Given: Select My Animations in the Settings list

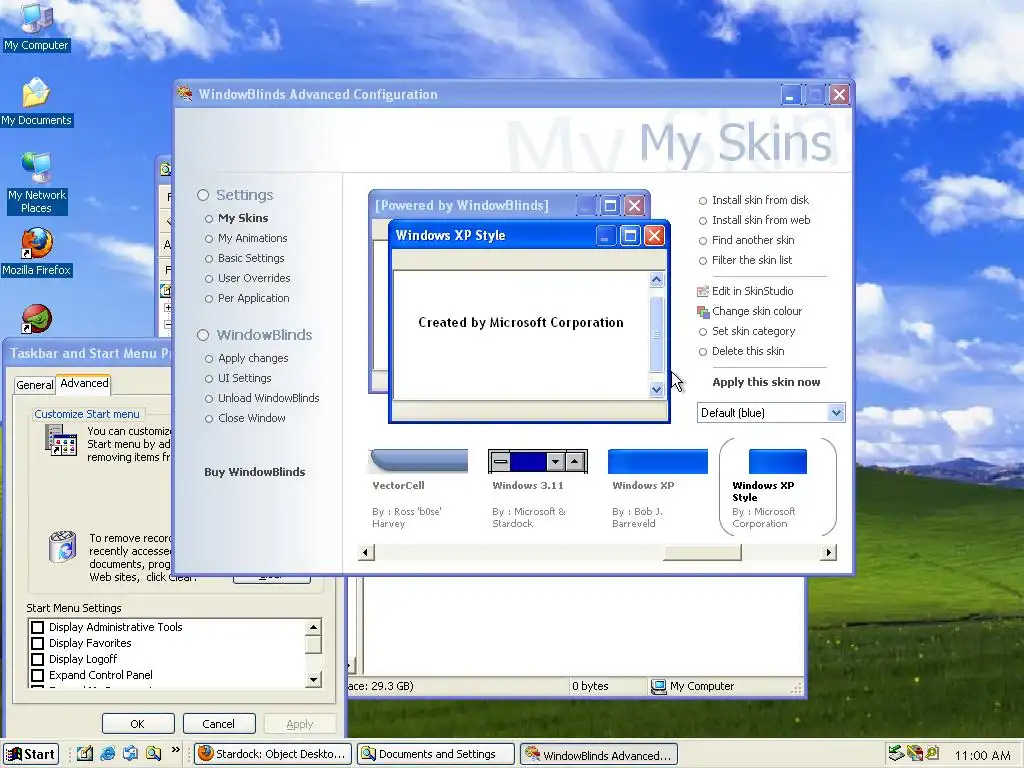Looking at the screenshot, I should tap(246, 238).
